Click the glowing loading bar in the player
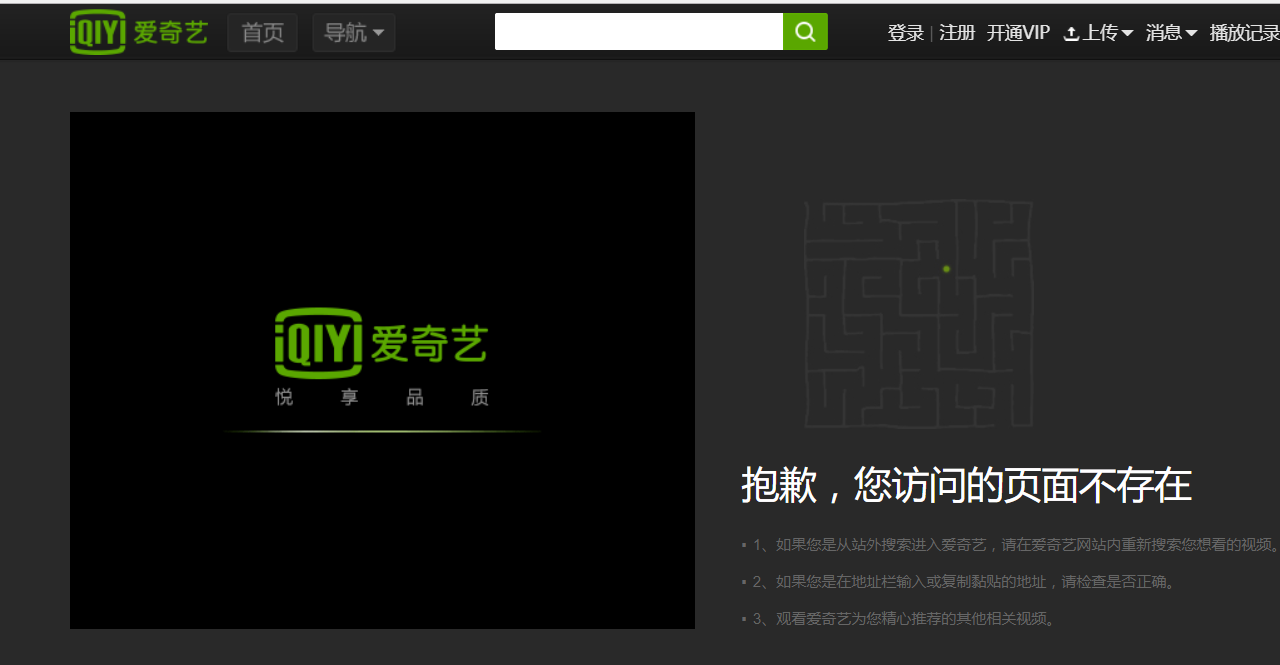1280x665 pixels. (x=381, y=431)
